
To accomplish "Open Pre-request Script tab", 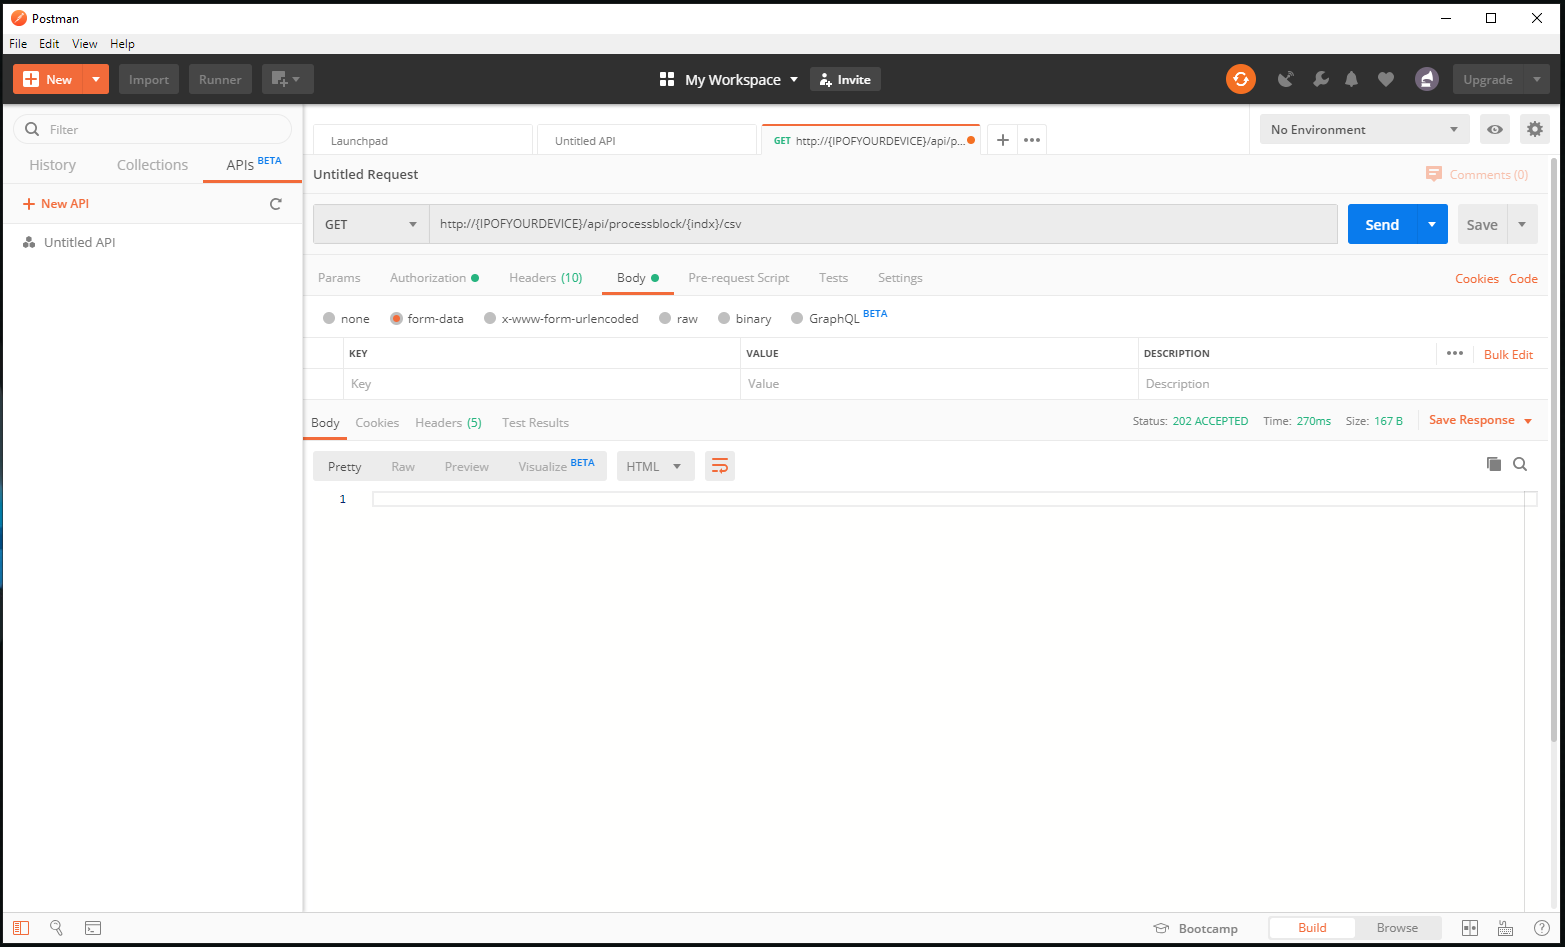I will [738, 278].
